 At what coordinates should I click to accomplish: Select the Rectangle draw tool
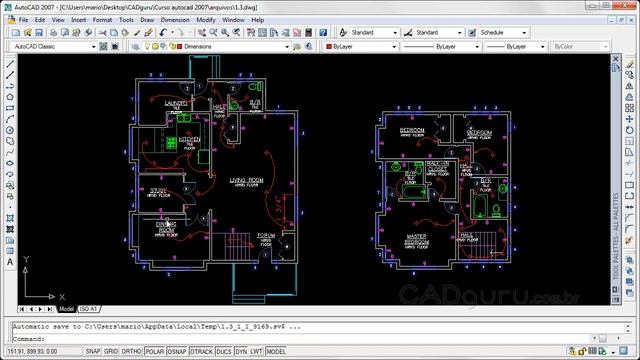point(10,108)
